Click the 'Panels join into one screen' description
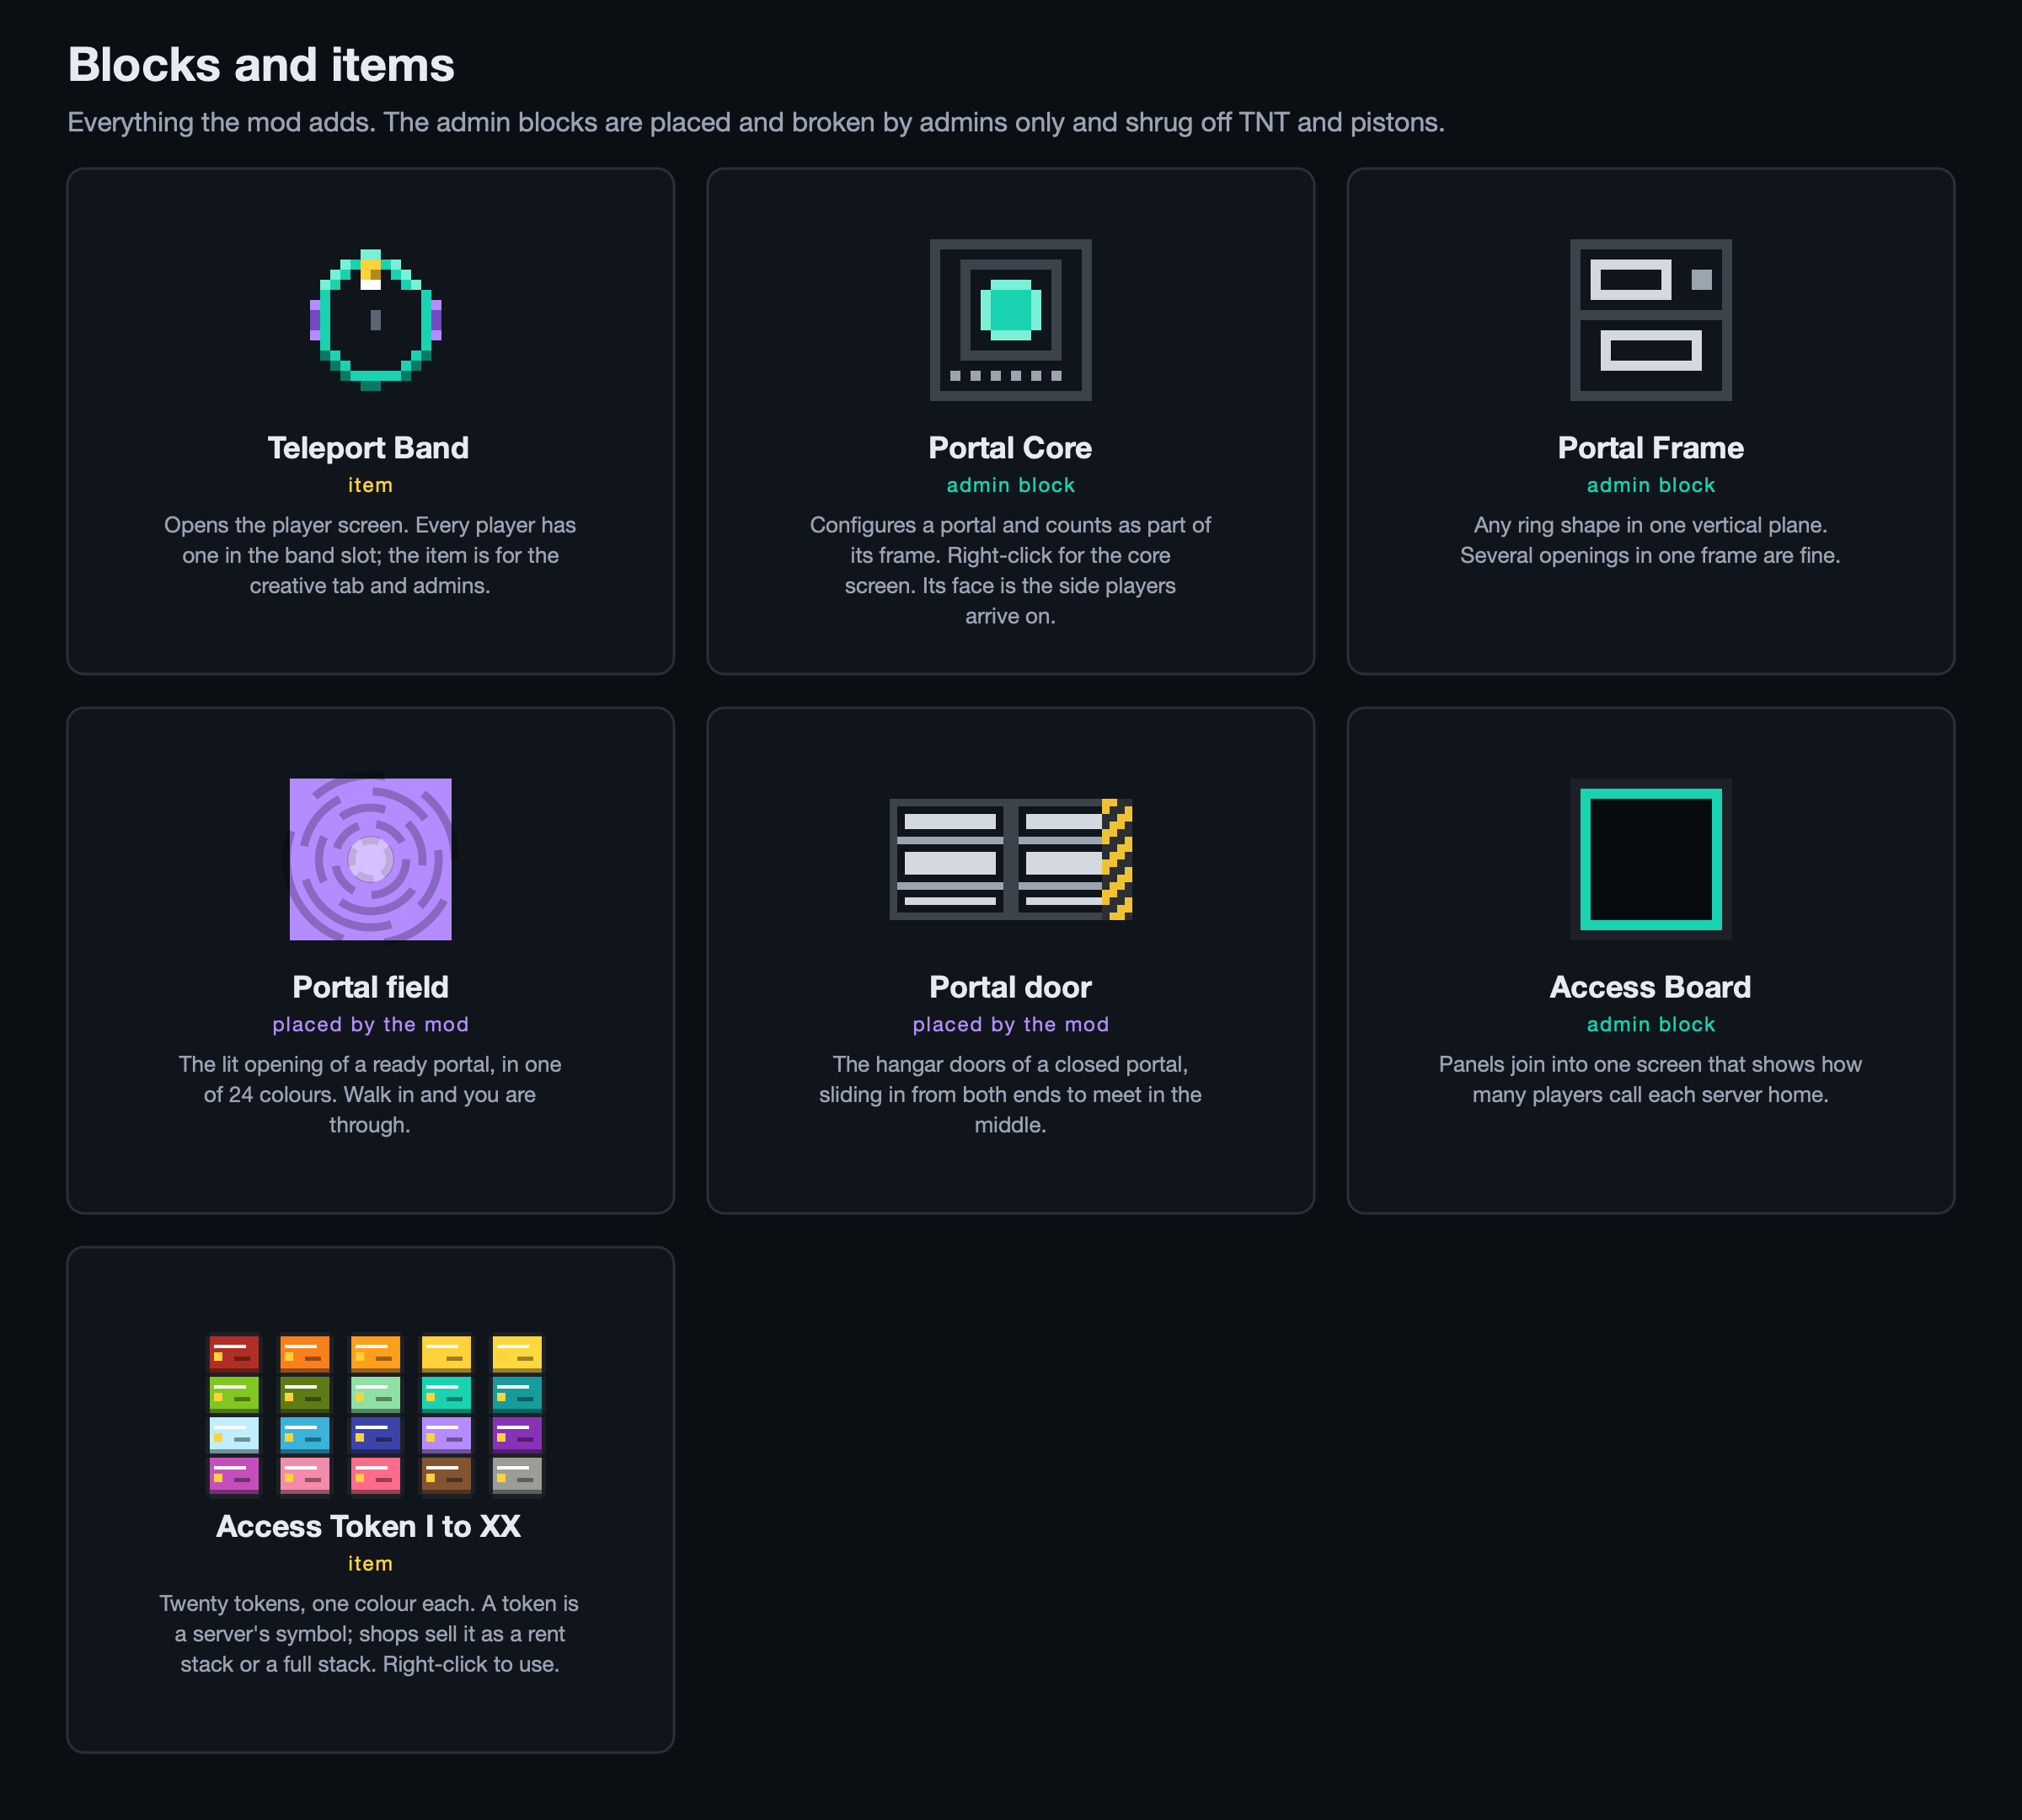This screenshot has width=2022, height=1820. coord(1650,1079)
